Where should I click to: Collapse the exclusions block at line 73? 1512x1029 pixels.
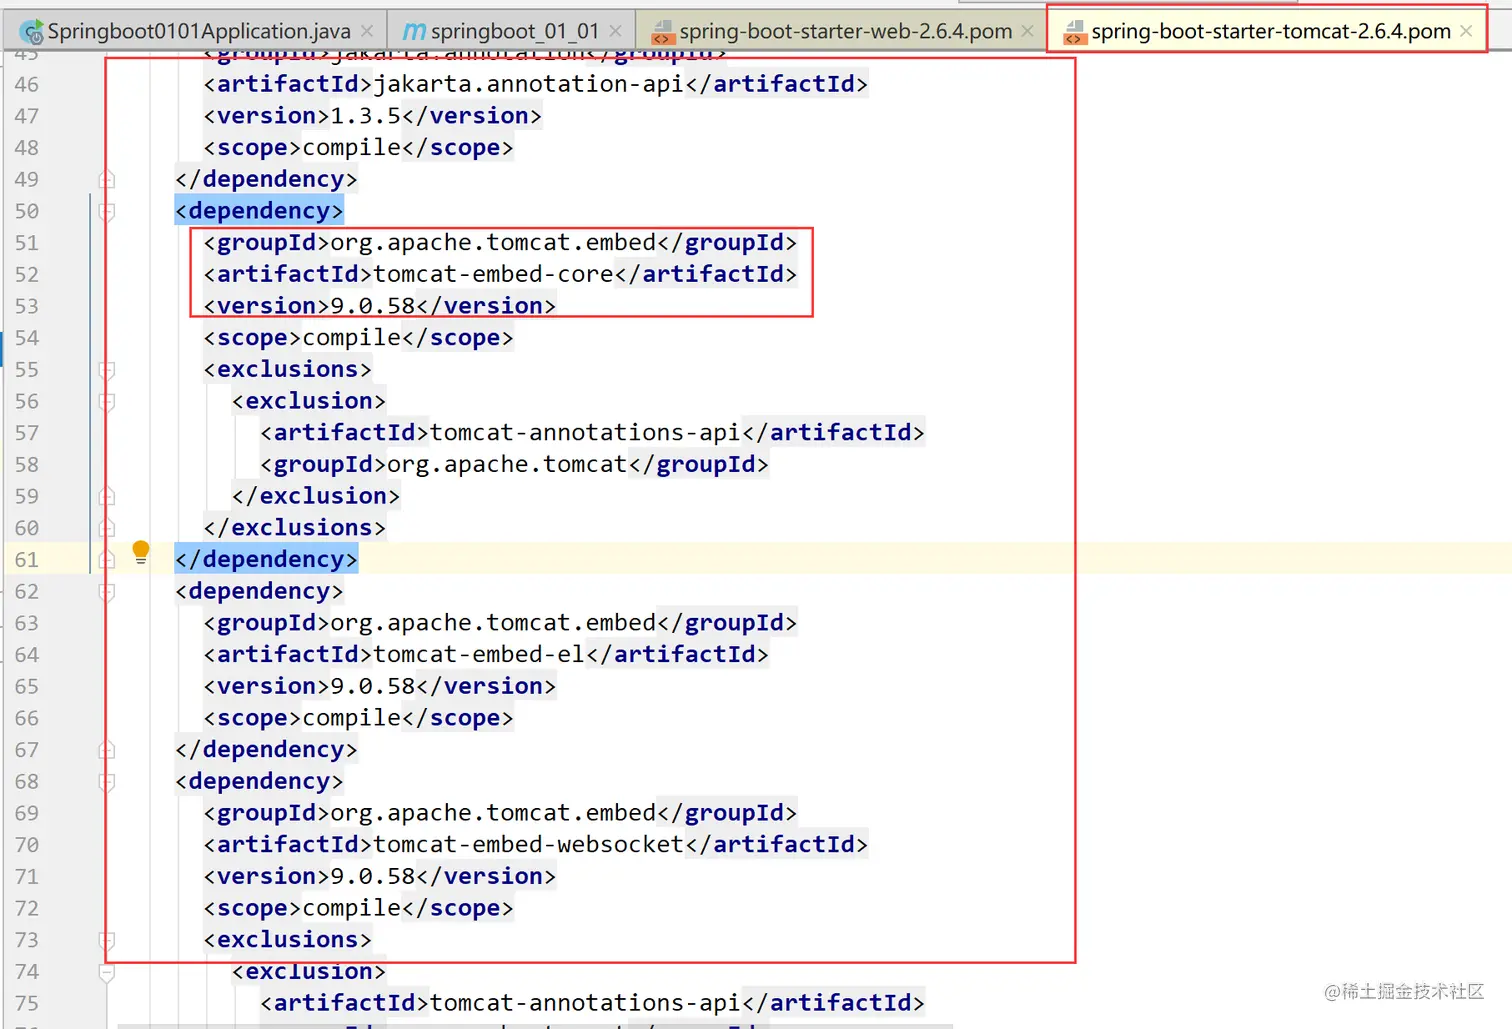[x=107, y=940]
